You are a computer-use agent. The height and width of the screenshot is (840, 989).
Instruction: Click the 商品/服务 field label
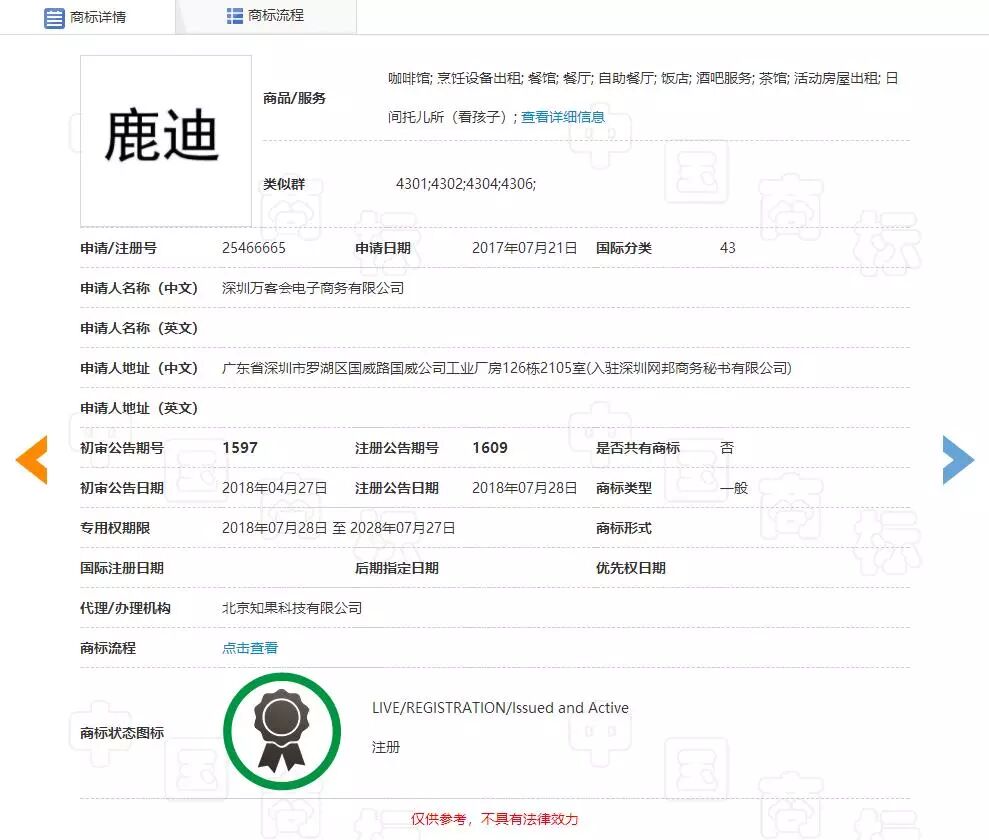[295, 98]
